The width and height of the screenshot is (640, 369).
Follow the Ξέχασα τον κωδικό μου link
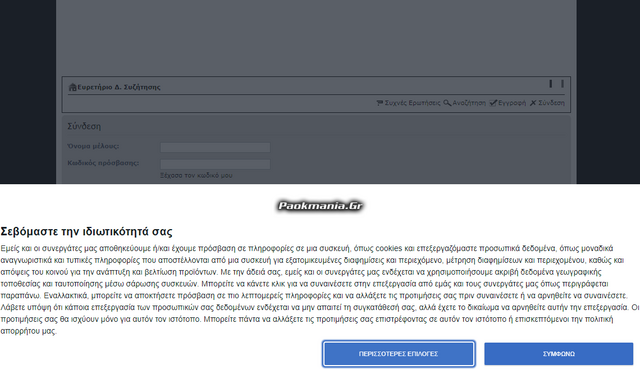tap(196, 175)
